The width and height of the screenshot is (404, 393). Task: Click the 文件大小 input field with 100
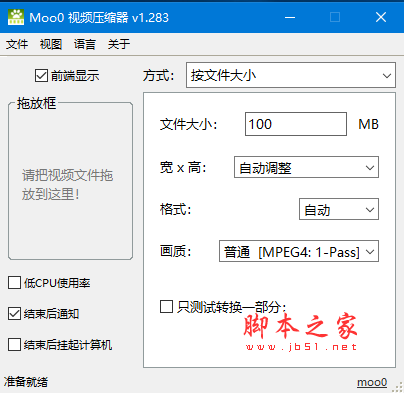(296, 124)
